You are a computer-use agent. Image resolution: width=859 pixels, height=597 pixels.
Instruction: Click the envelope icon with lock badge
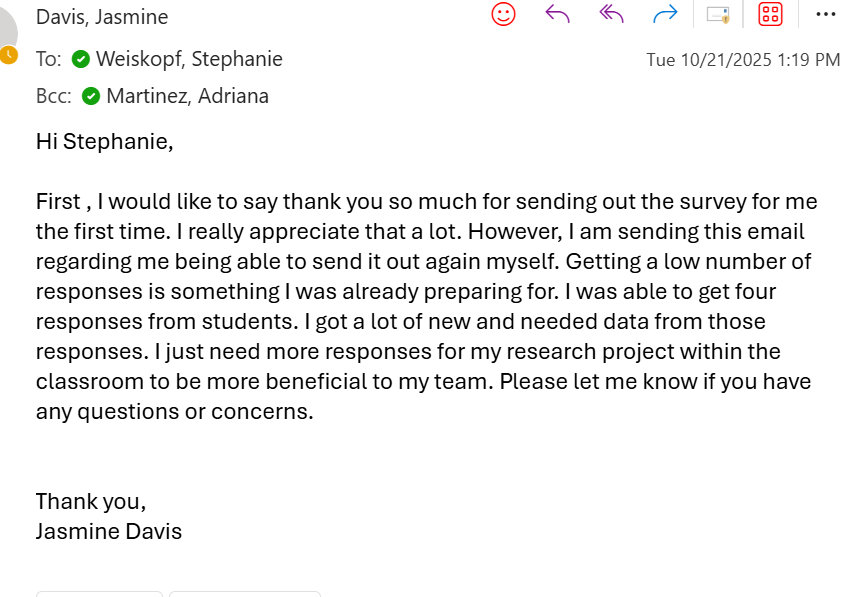[x=718, y=14]
